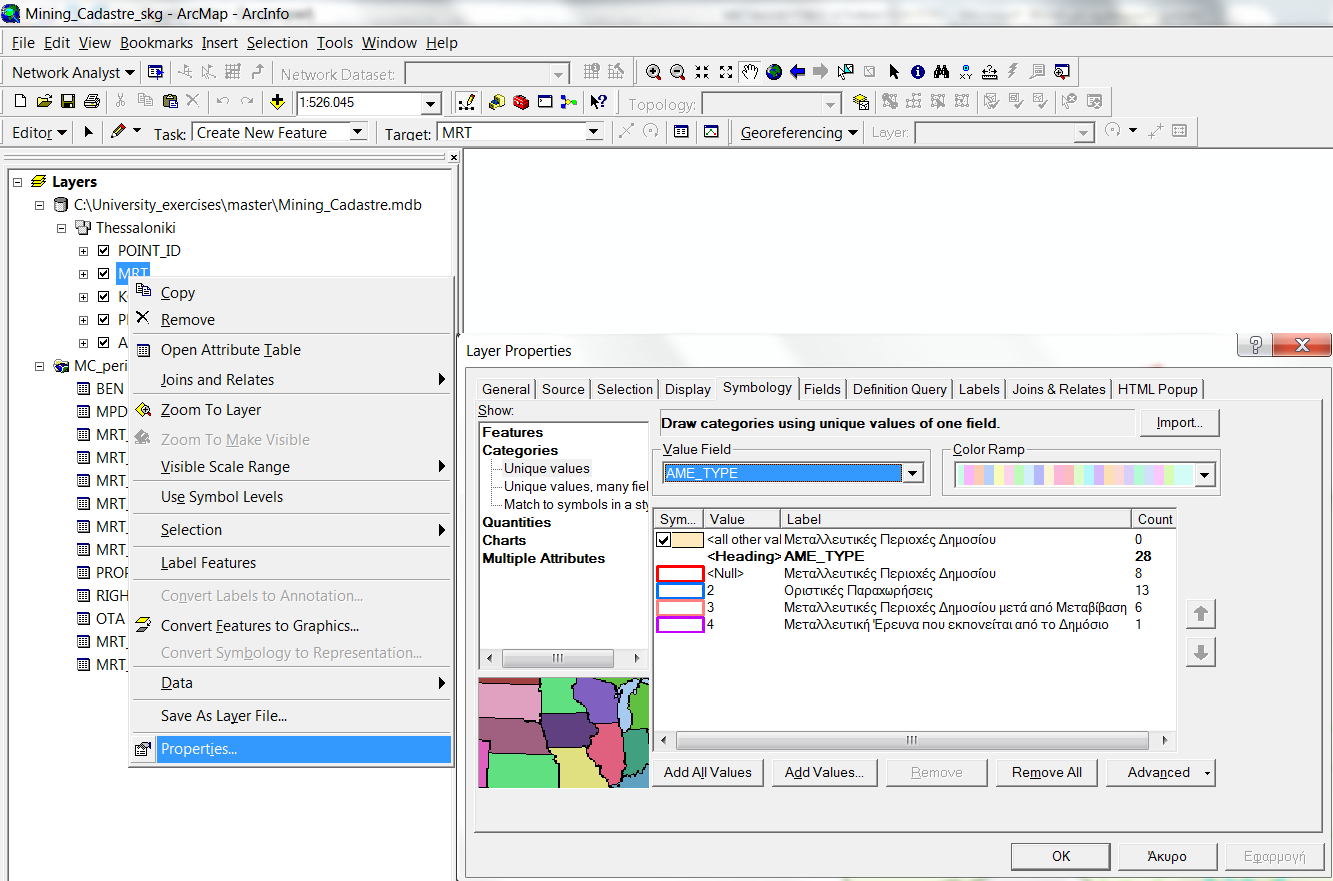Click the Fixed Zoom In icon
The image size is (1333, 881).
tap(701, 72)
